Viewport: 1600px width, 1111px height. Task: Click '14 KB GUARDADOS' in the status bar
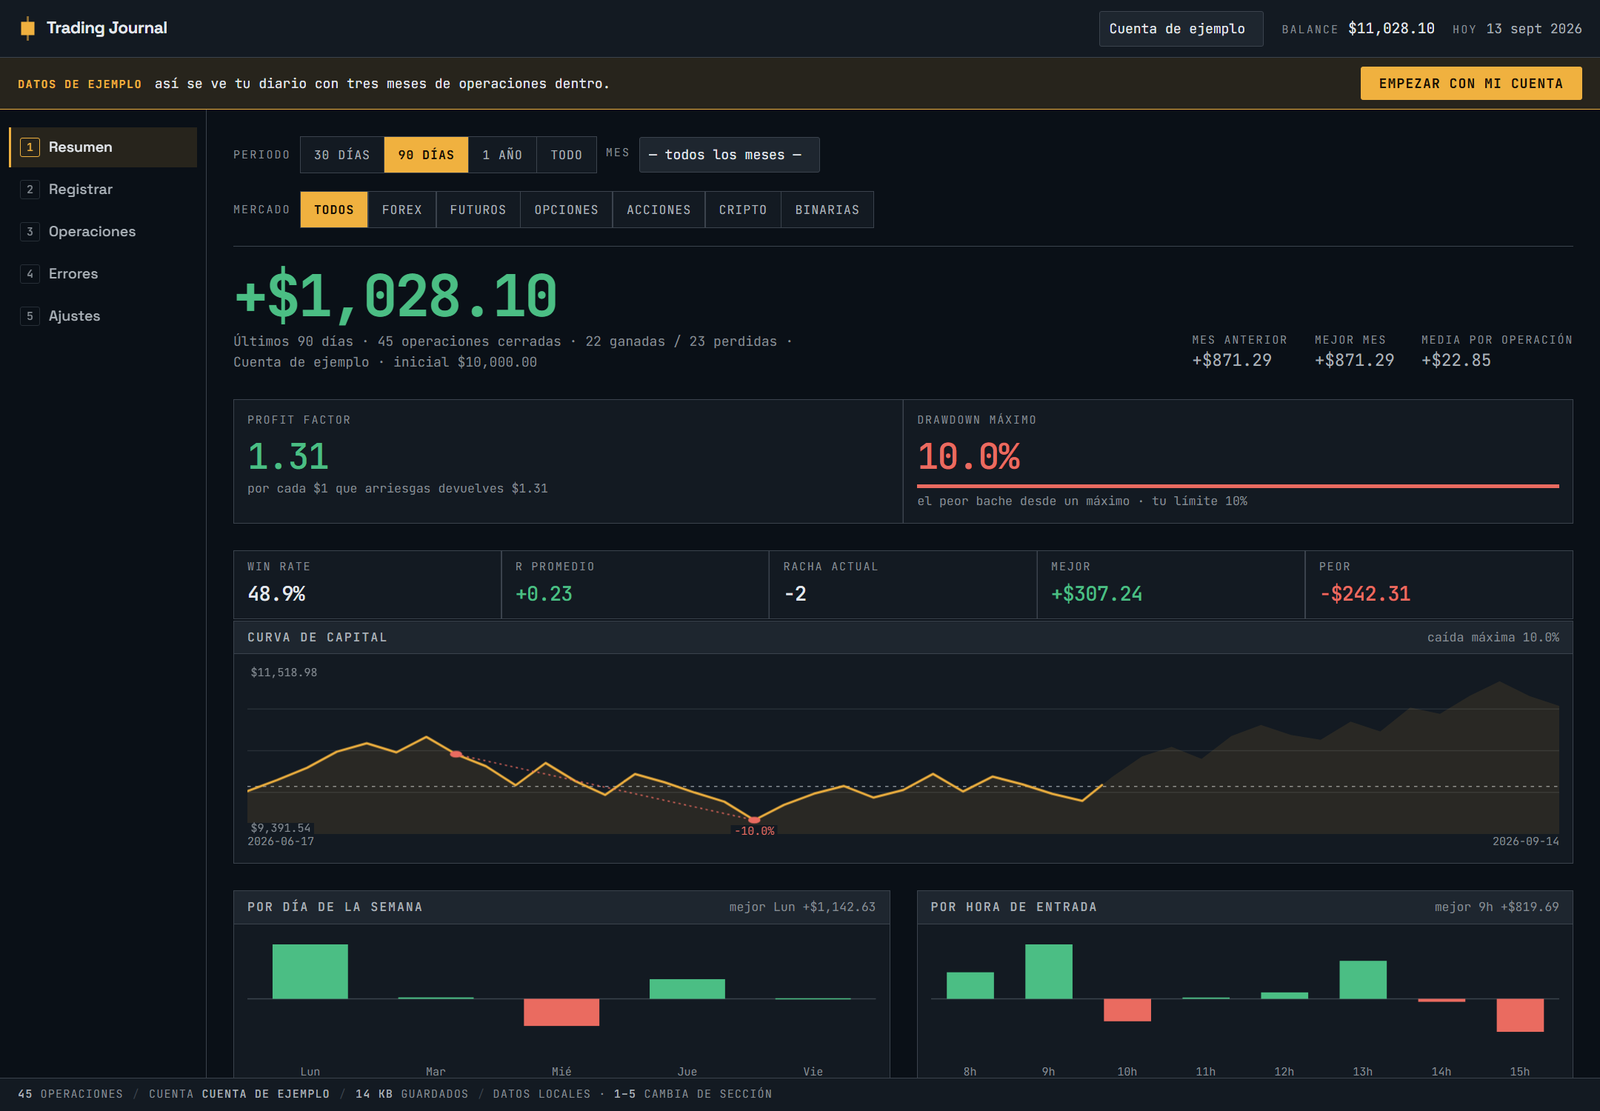point(412,1094)
